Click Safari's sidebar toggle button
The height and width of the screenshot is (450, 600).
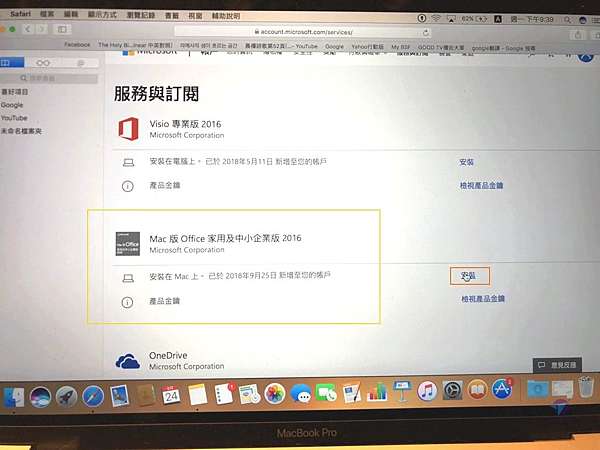point(62,29)
